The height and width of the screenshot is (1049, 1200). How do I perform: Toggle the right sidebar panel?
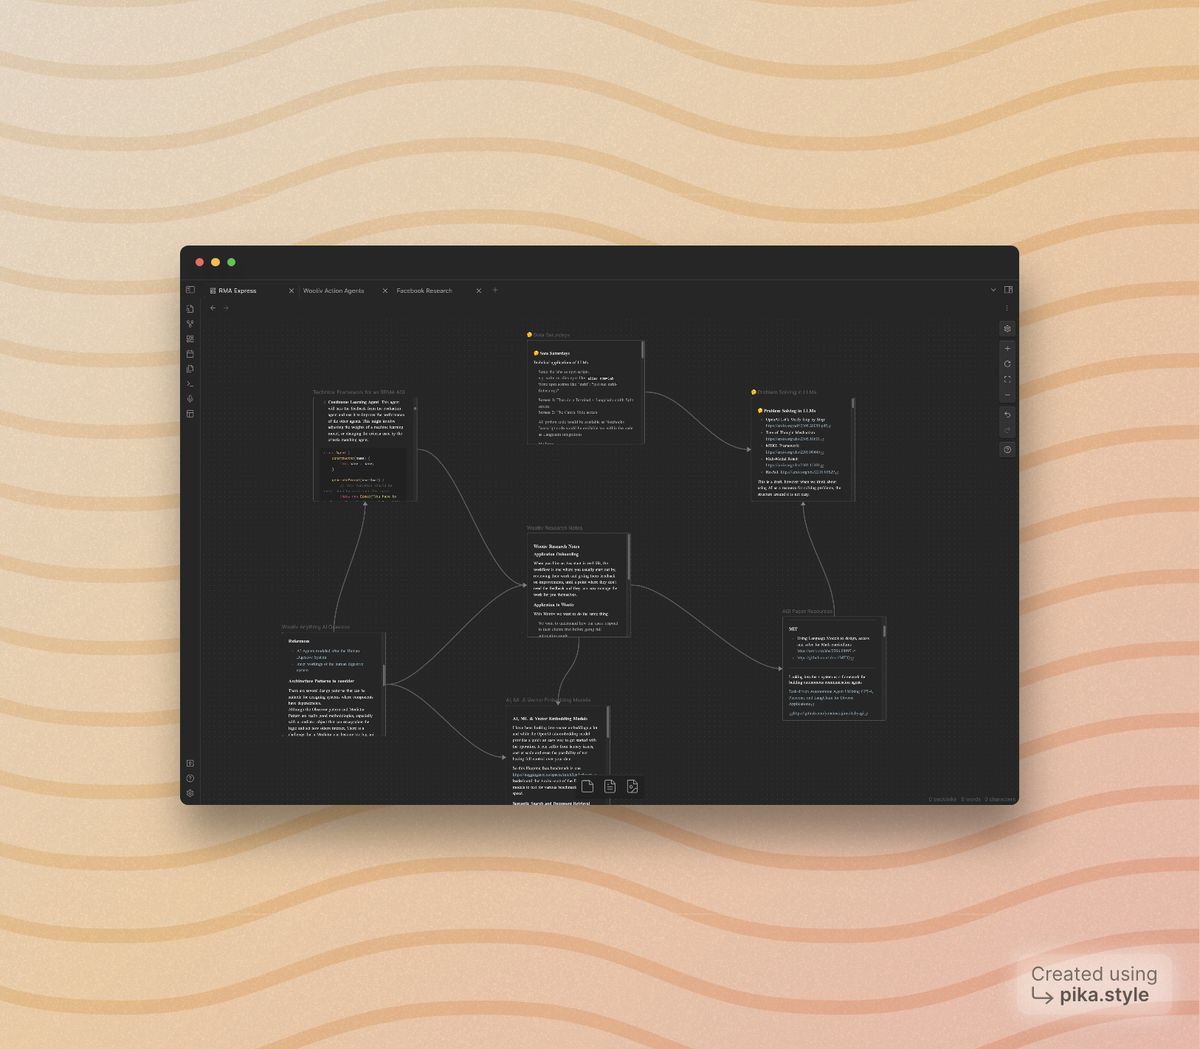(x=1008, y=290)
